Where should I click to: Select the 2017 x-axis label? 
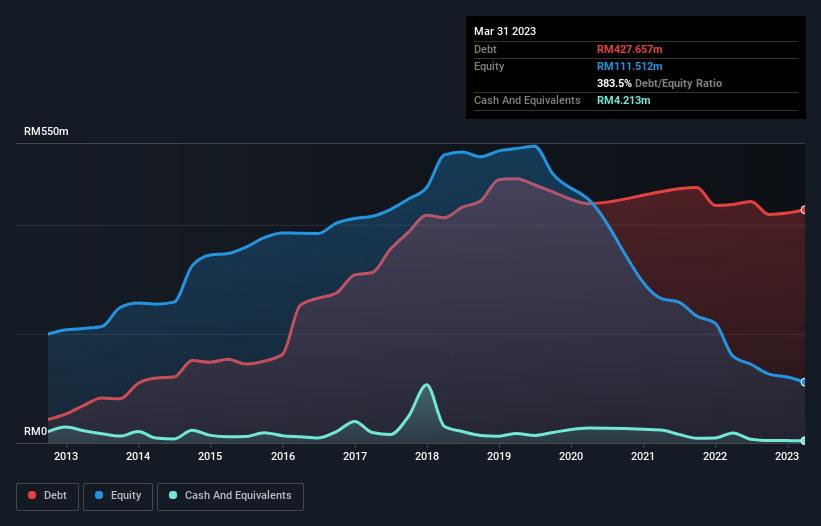click(355, 456)
